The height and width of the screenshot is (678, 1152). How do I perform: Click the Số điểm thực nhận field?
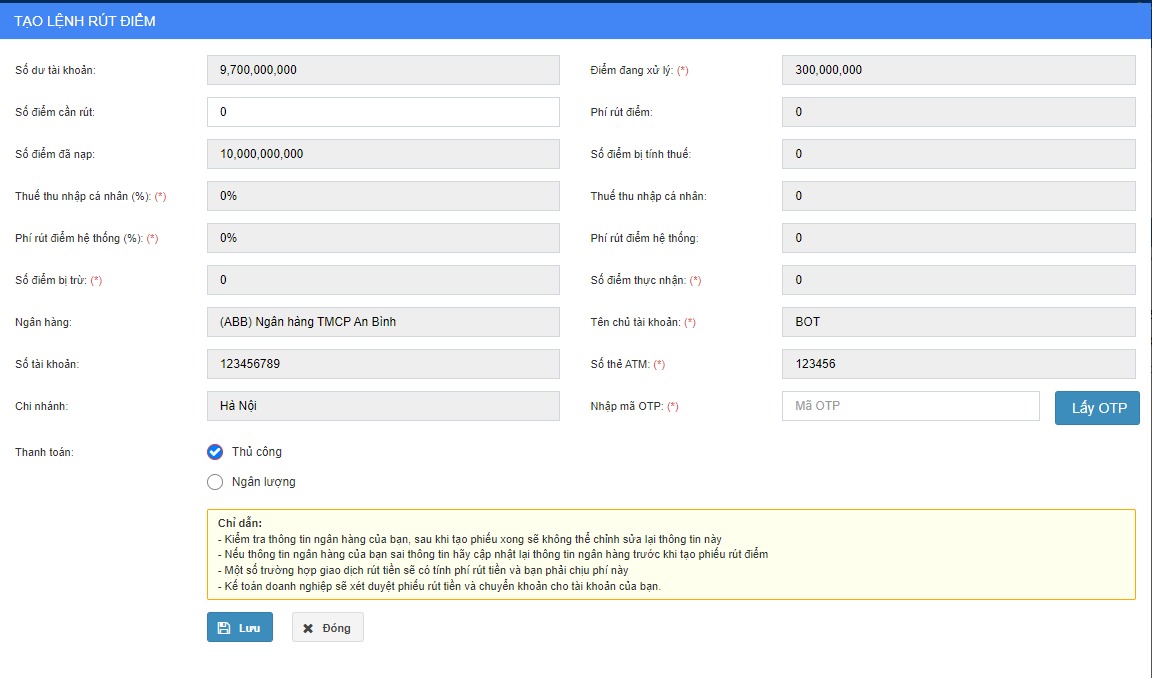pos(958,280)
